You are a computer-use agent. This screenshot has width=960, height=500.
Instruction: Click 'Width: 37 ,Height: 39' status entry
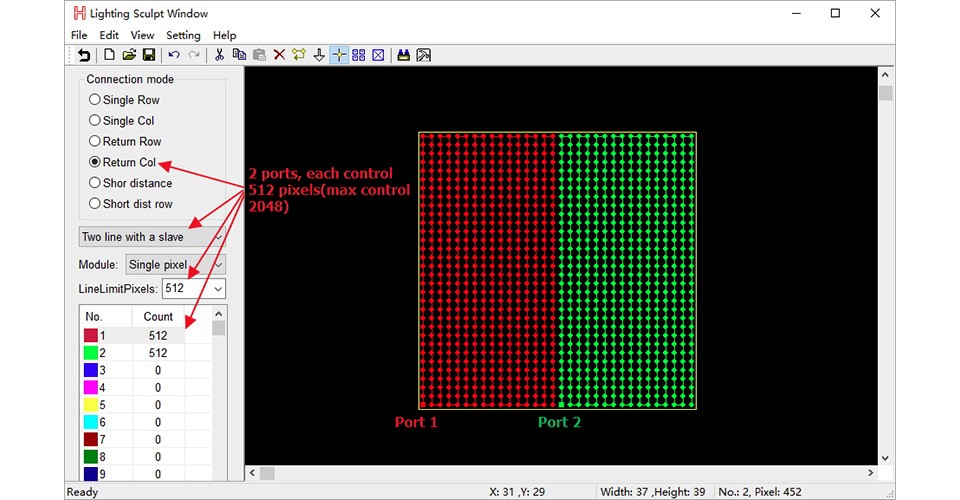coord(653,491)
